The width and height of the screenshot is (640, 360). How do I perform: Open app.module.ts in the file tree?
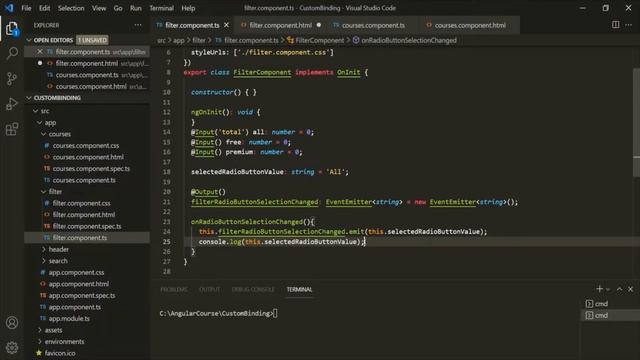69,318
